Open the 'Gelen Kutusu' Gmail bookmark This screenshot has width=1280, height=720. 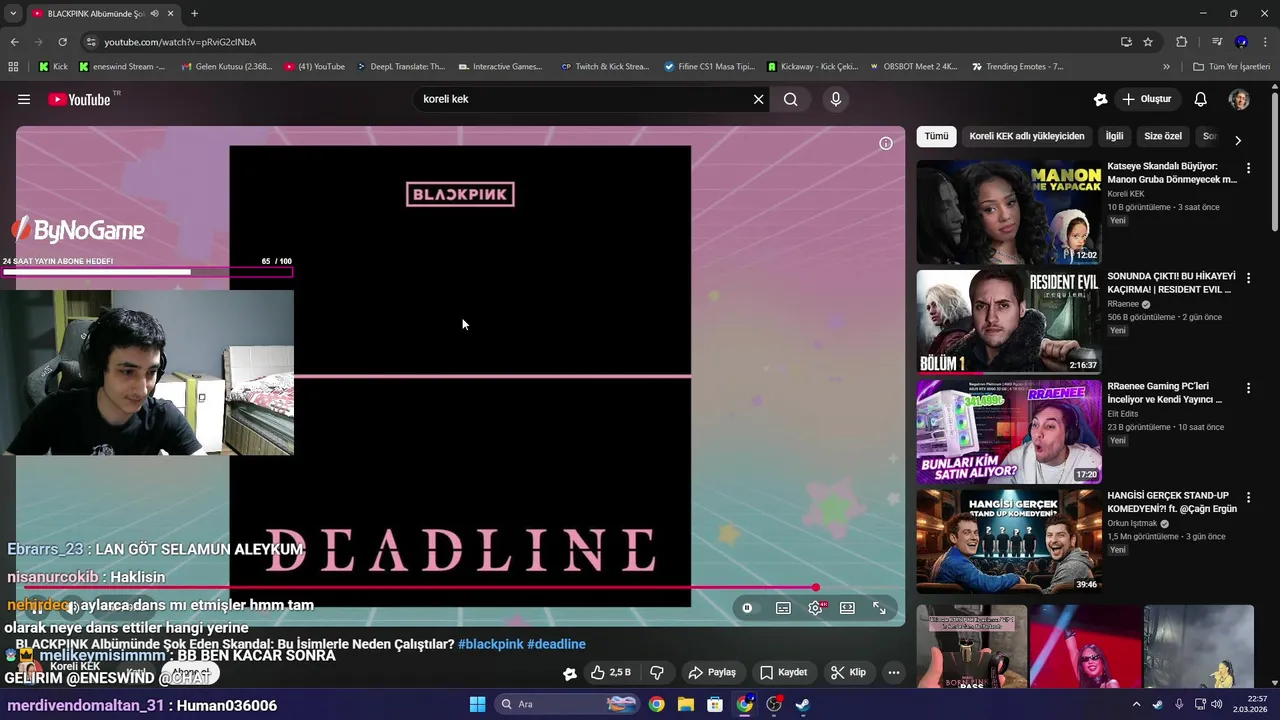click(226, 67)
